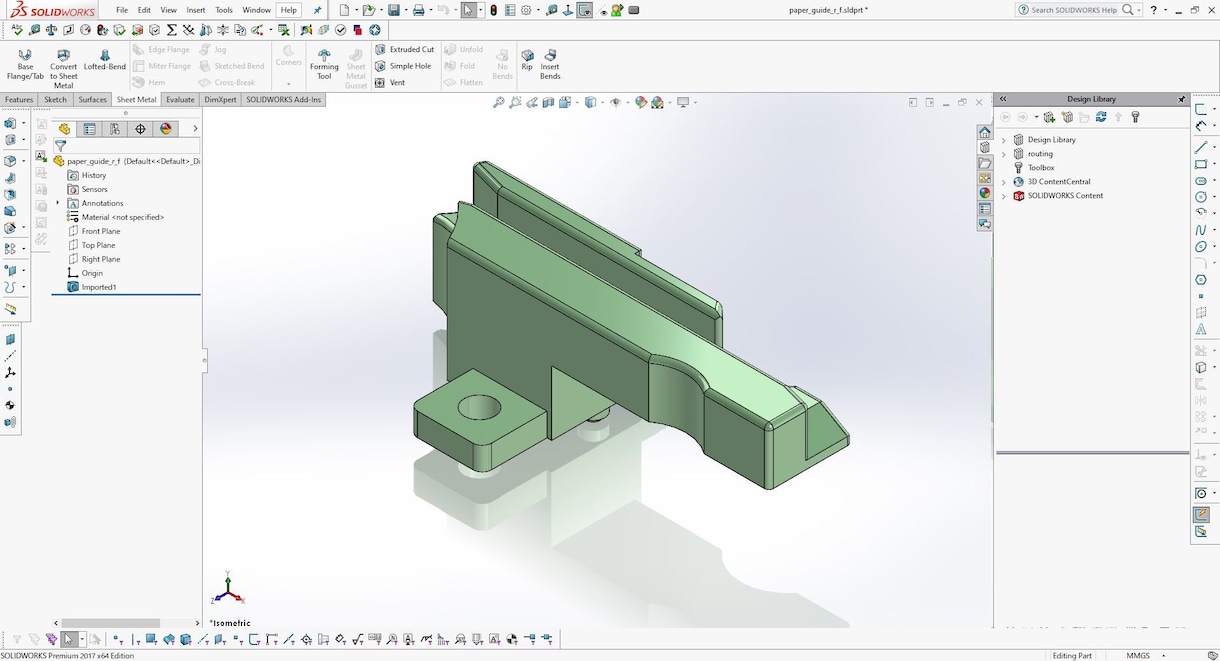Click the Sigma statistics icon in Evaluate toolbar
Screen dimensions: 1220x661
171,30
